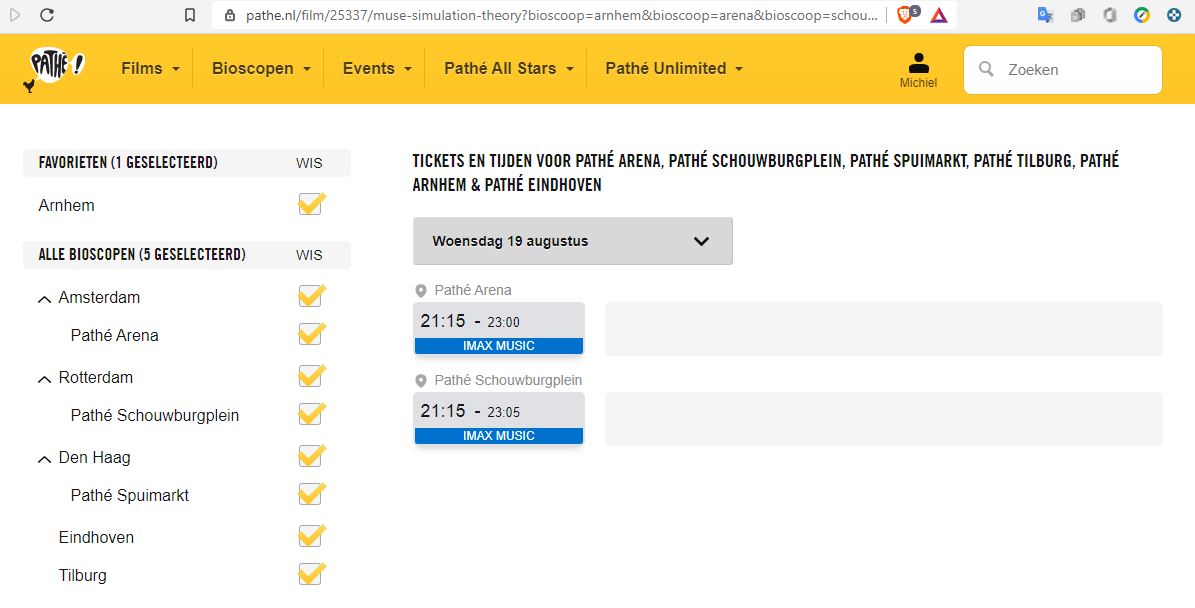
Task: Clear favorites with WIS link
Action: coord(309,163)
